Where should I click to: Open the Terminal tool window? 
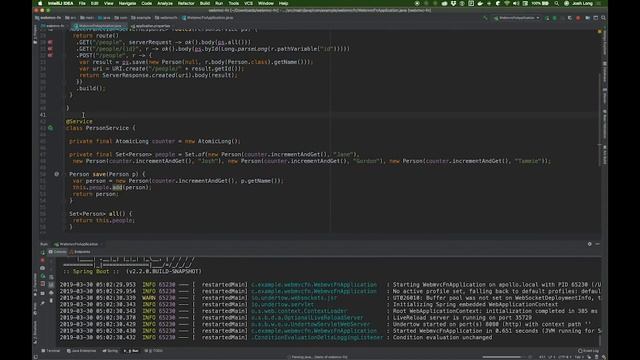tap(51, 351)
